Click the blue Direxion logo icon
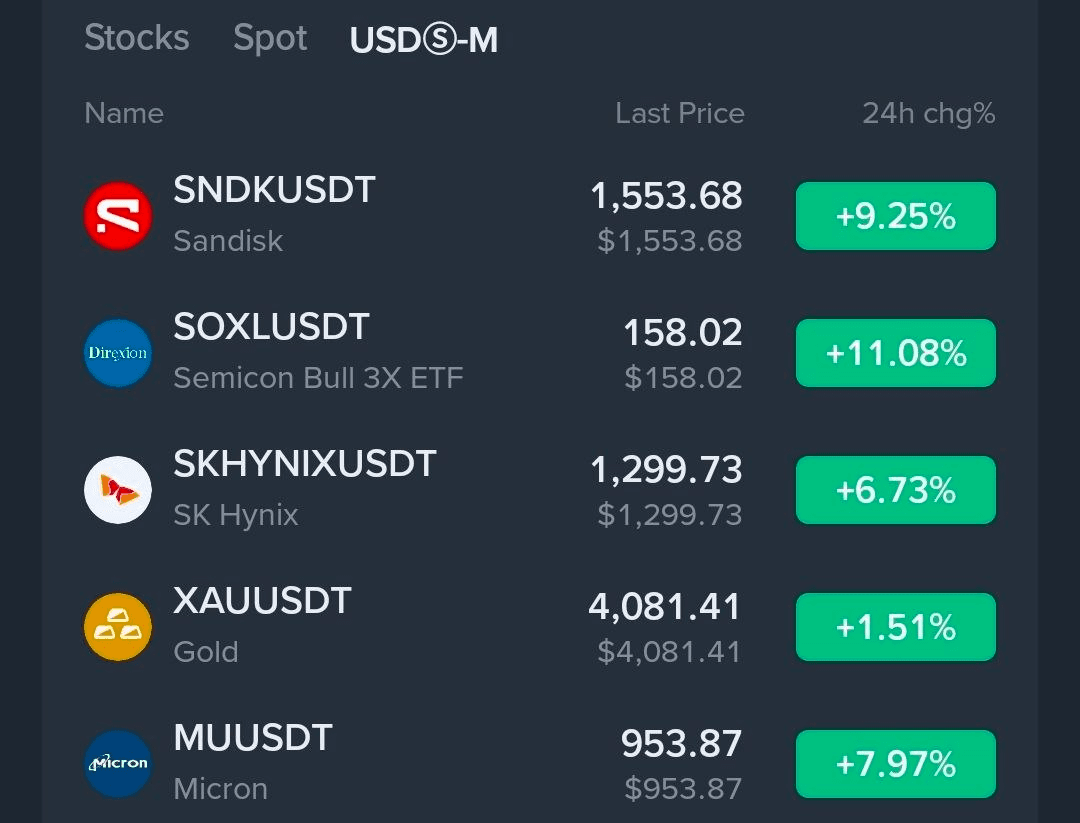The width and height of the screenshot is (1080, 823). pyautogui.click(x=118, y=353)
